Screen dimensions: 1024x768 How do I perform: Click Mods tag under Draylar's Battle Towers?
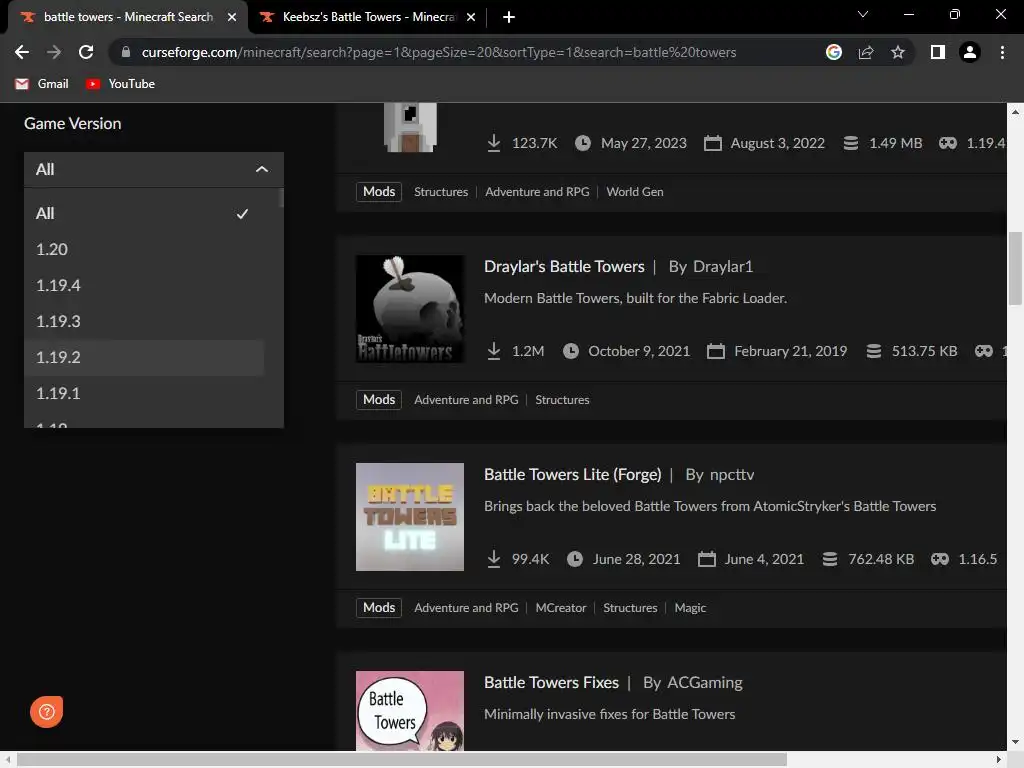point(379,400)
